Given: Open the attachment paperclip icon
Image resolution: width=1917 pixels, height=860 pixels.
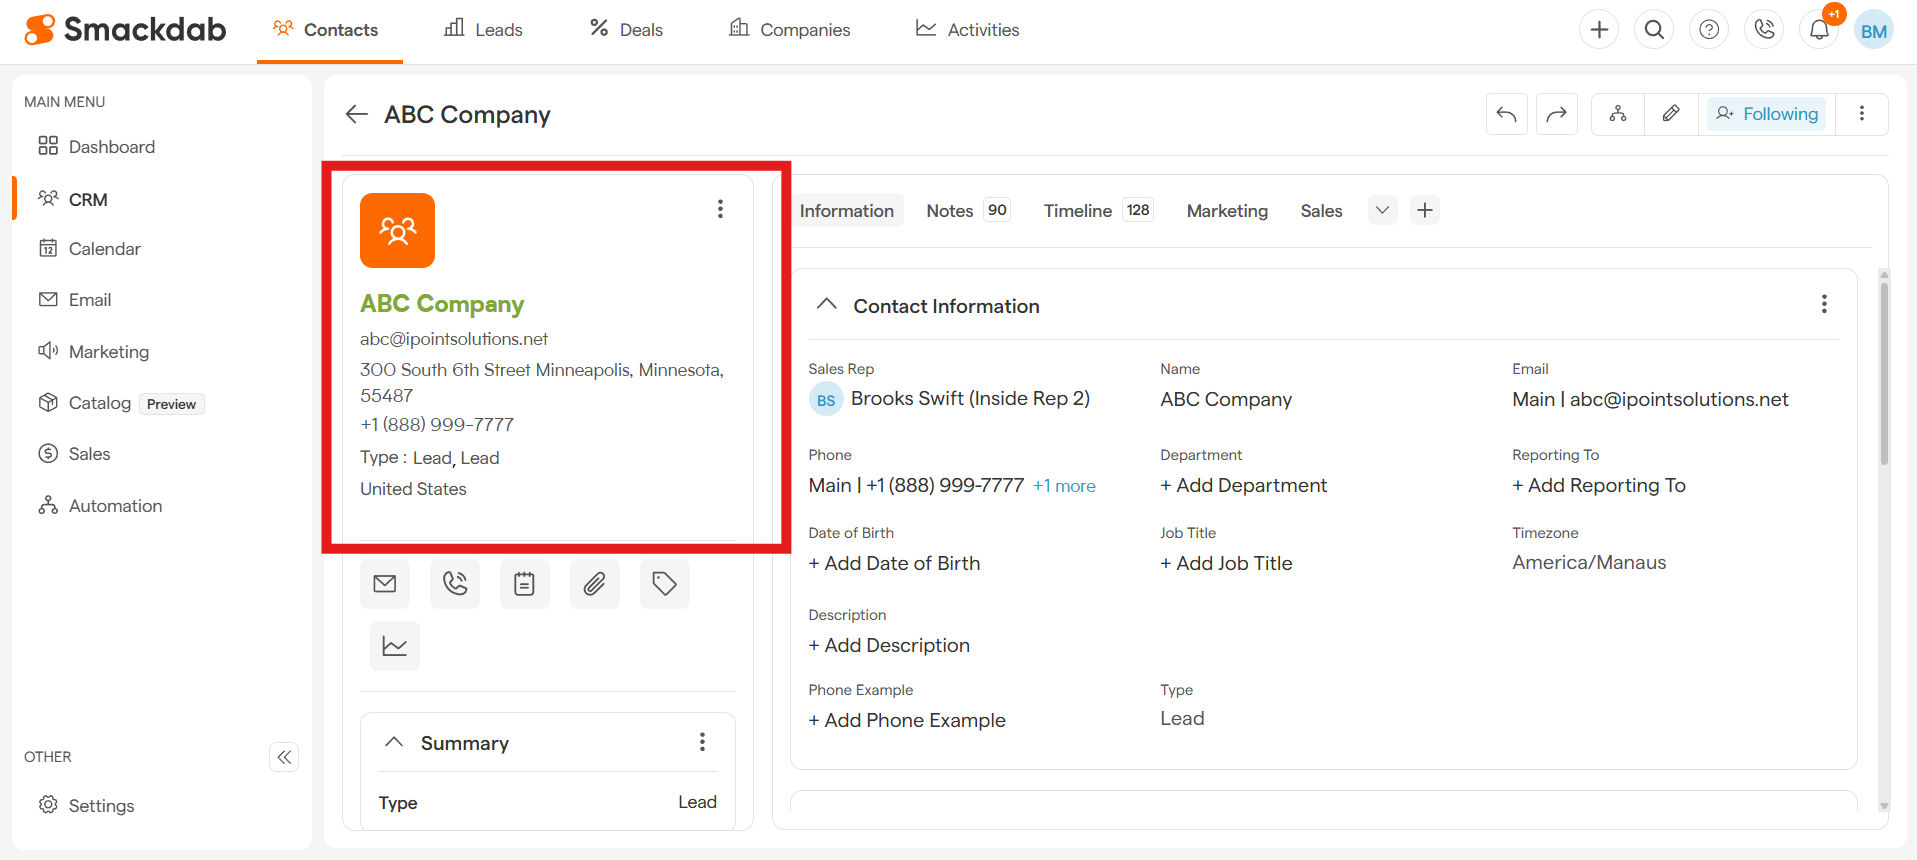Looking at the screenshot, I should click(595, 584).
